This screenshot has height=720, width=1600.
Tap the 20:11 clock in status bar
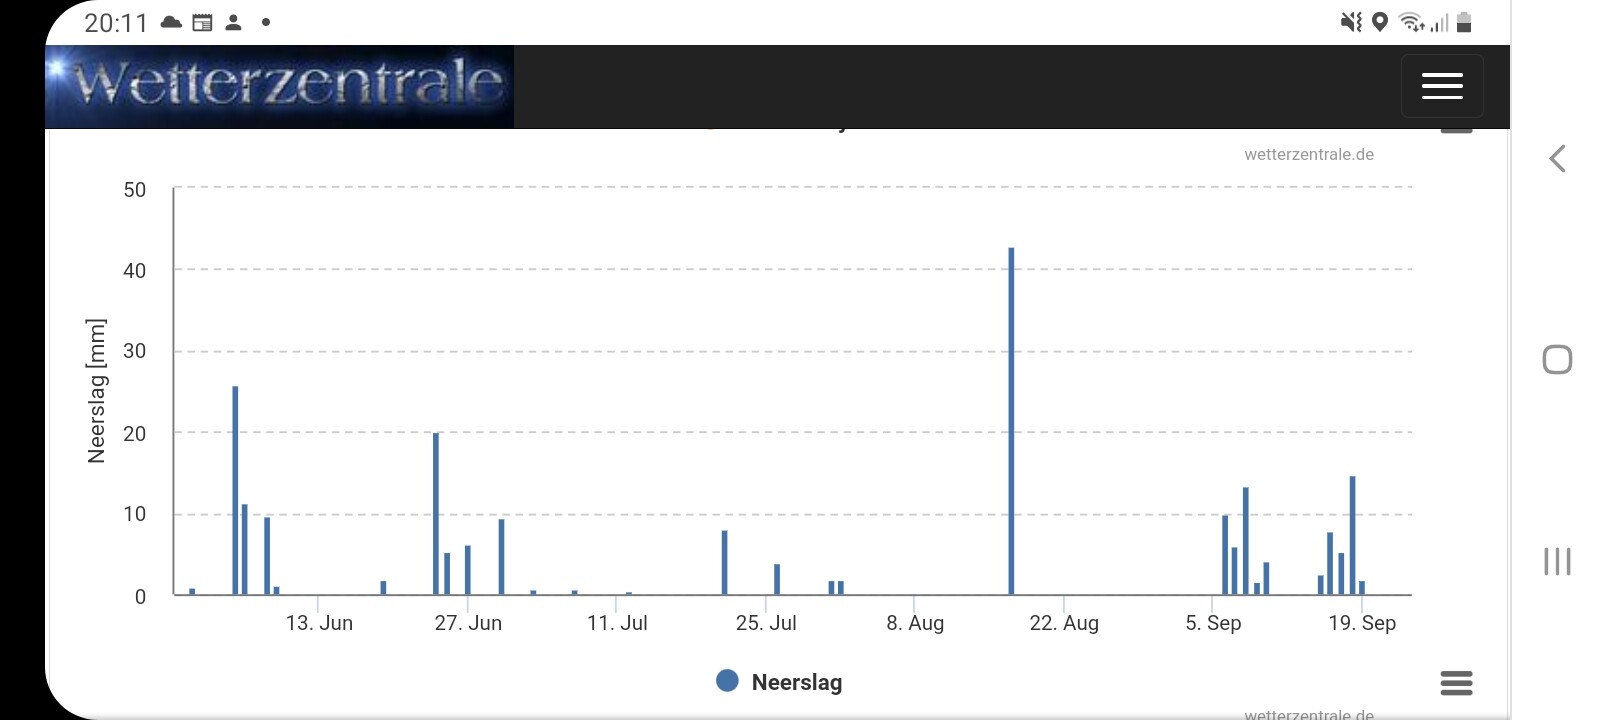click(x=116, y=23)
